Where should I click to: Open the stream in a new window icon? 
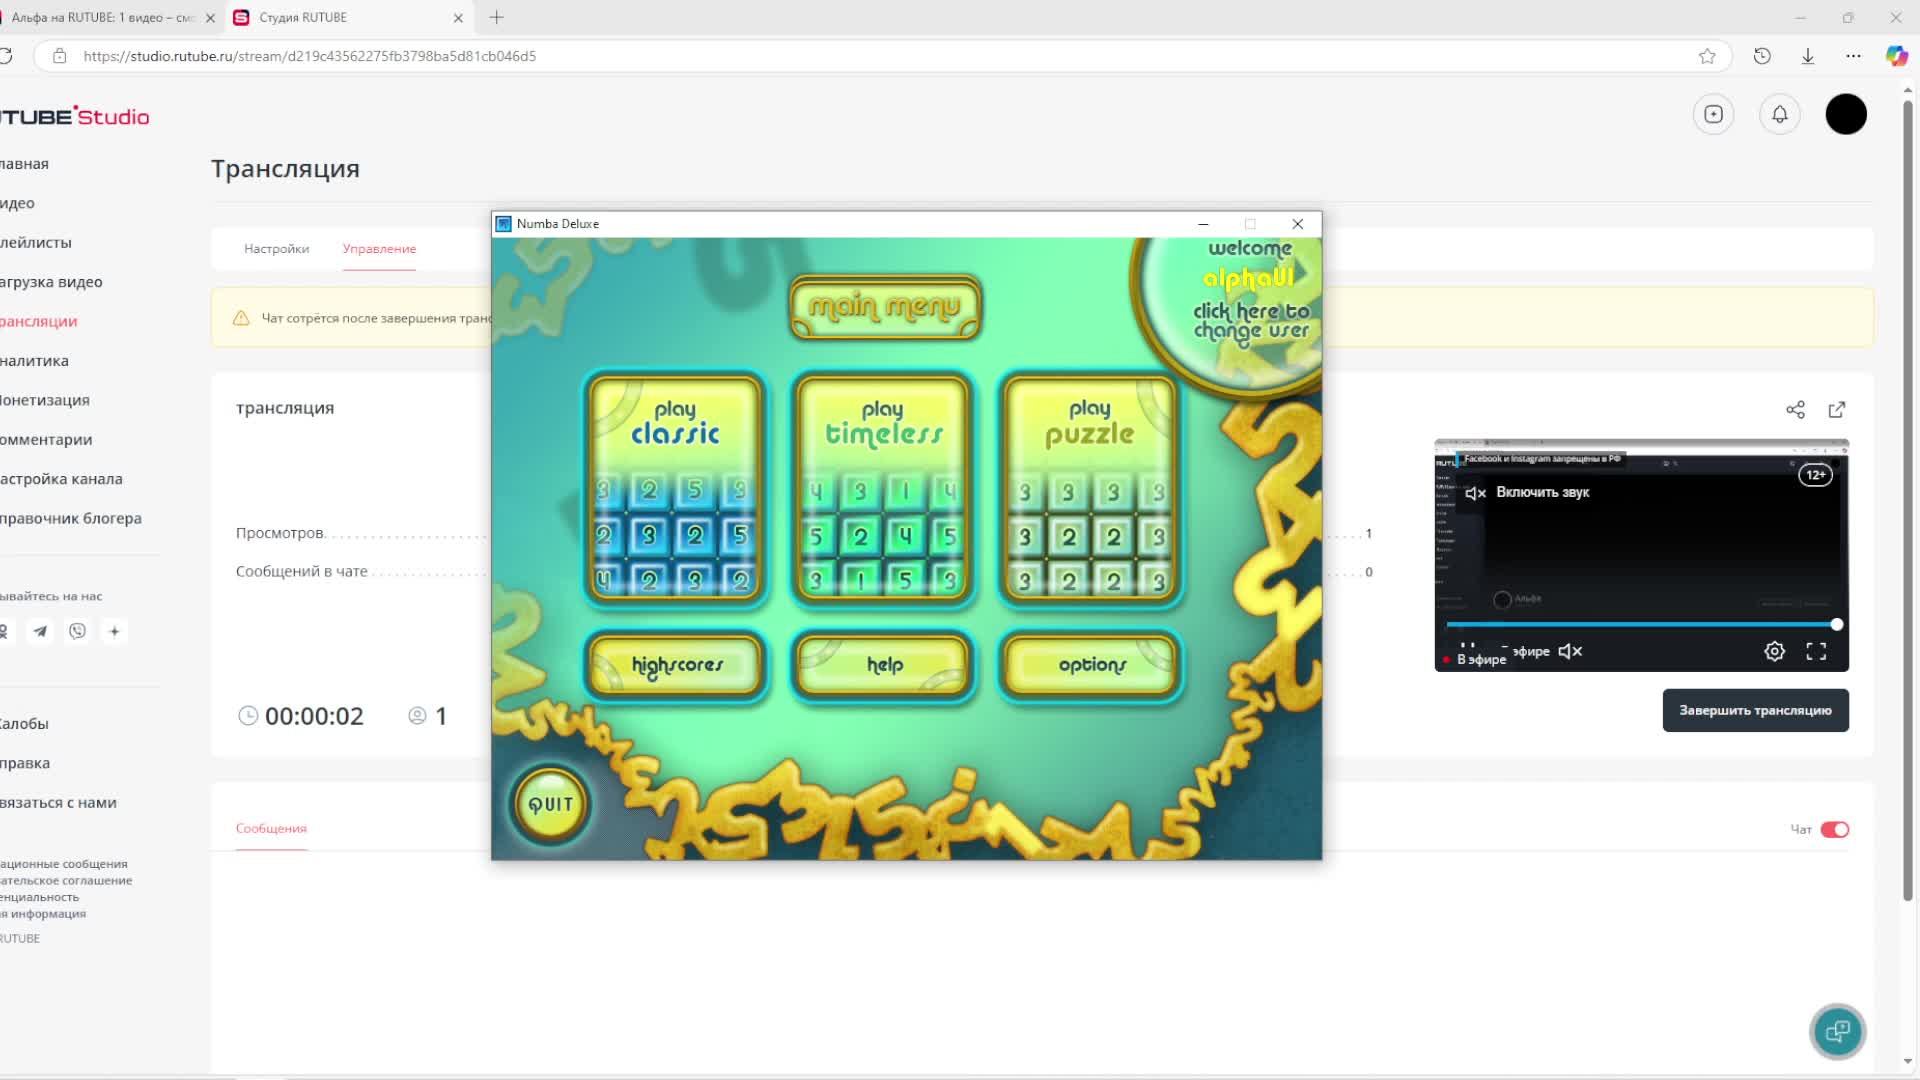(x=1837, y=410)
